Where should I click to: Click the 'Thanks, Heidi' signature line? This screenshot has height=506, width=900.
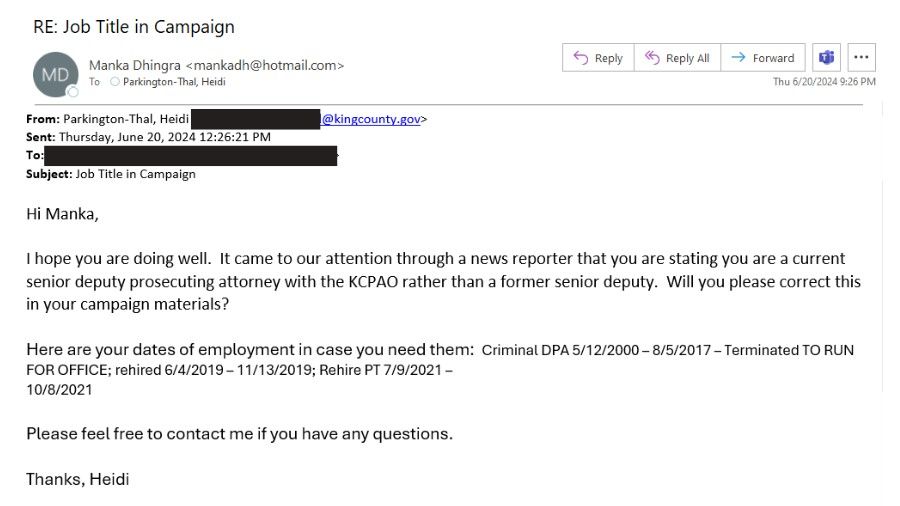click(77, 479)
